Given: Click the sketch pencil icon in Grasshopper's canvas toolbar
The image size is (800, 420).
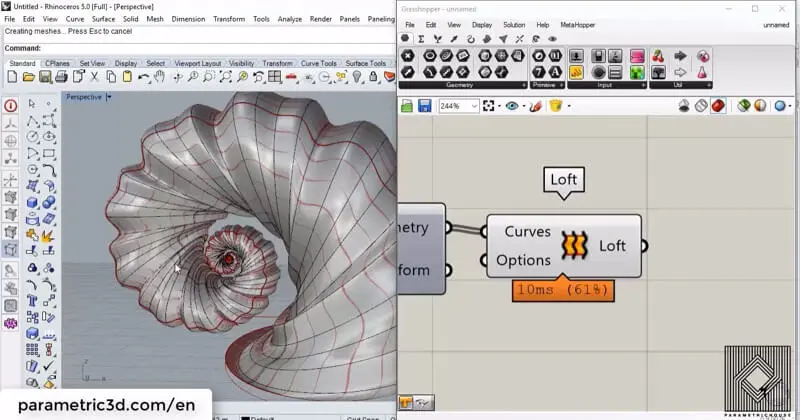Looking at the screenshot, I should [536, 105].
